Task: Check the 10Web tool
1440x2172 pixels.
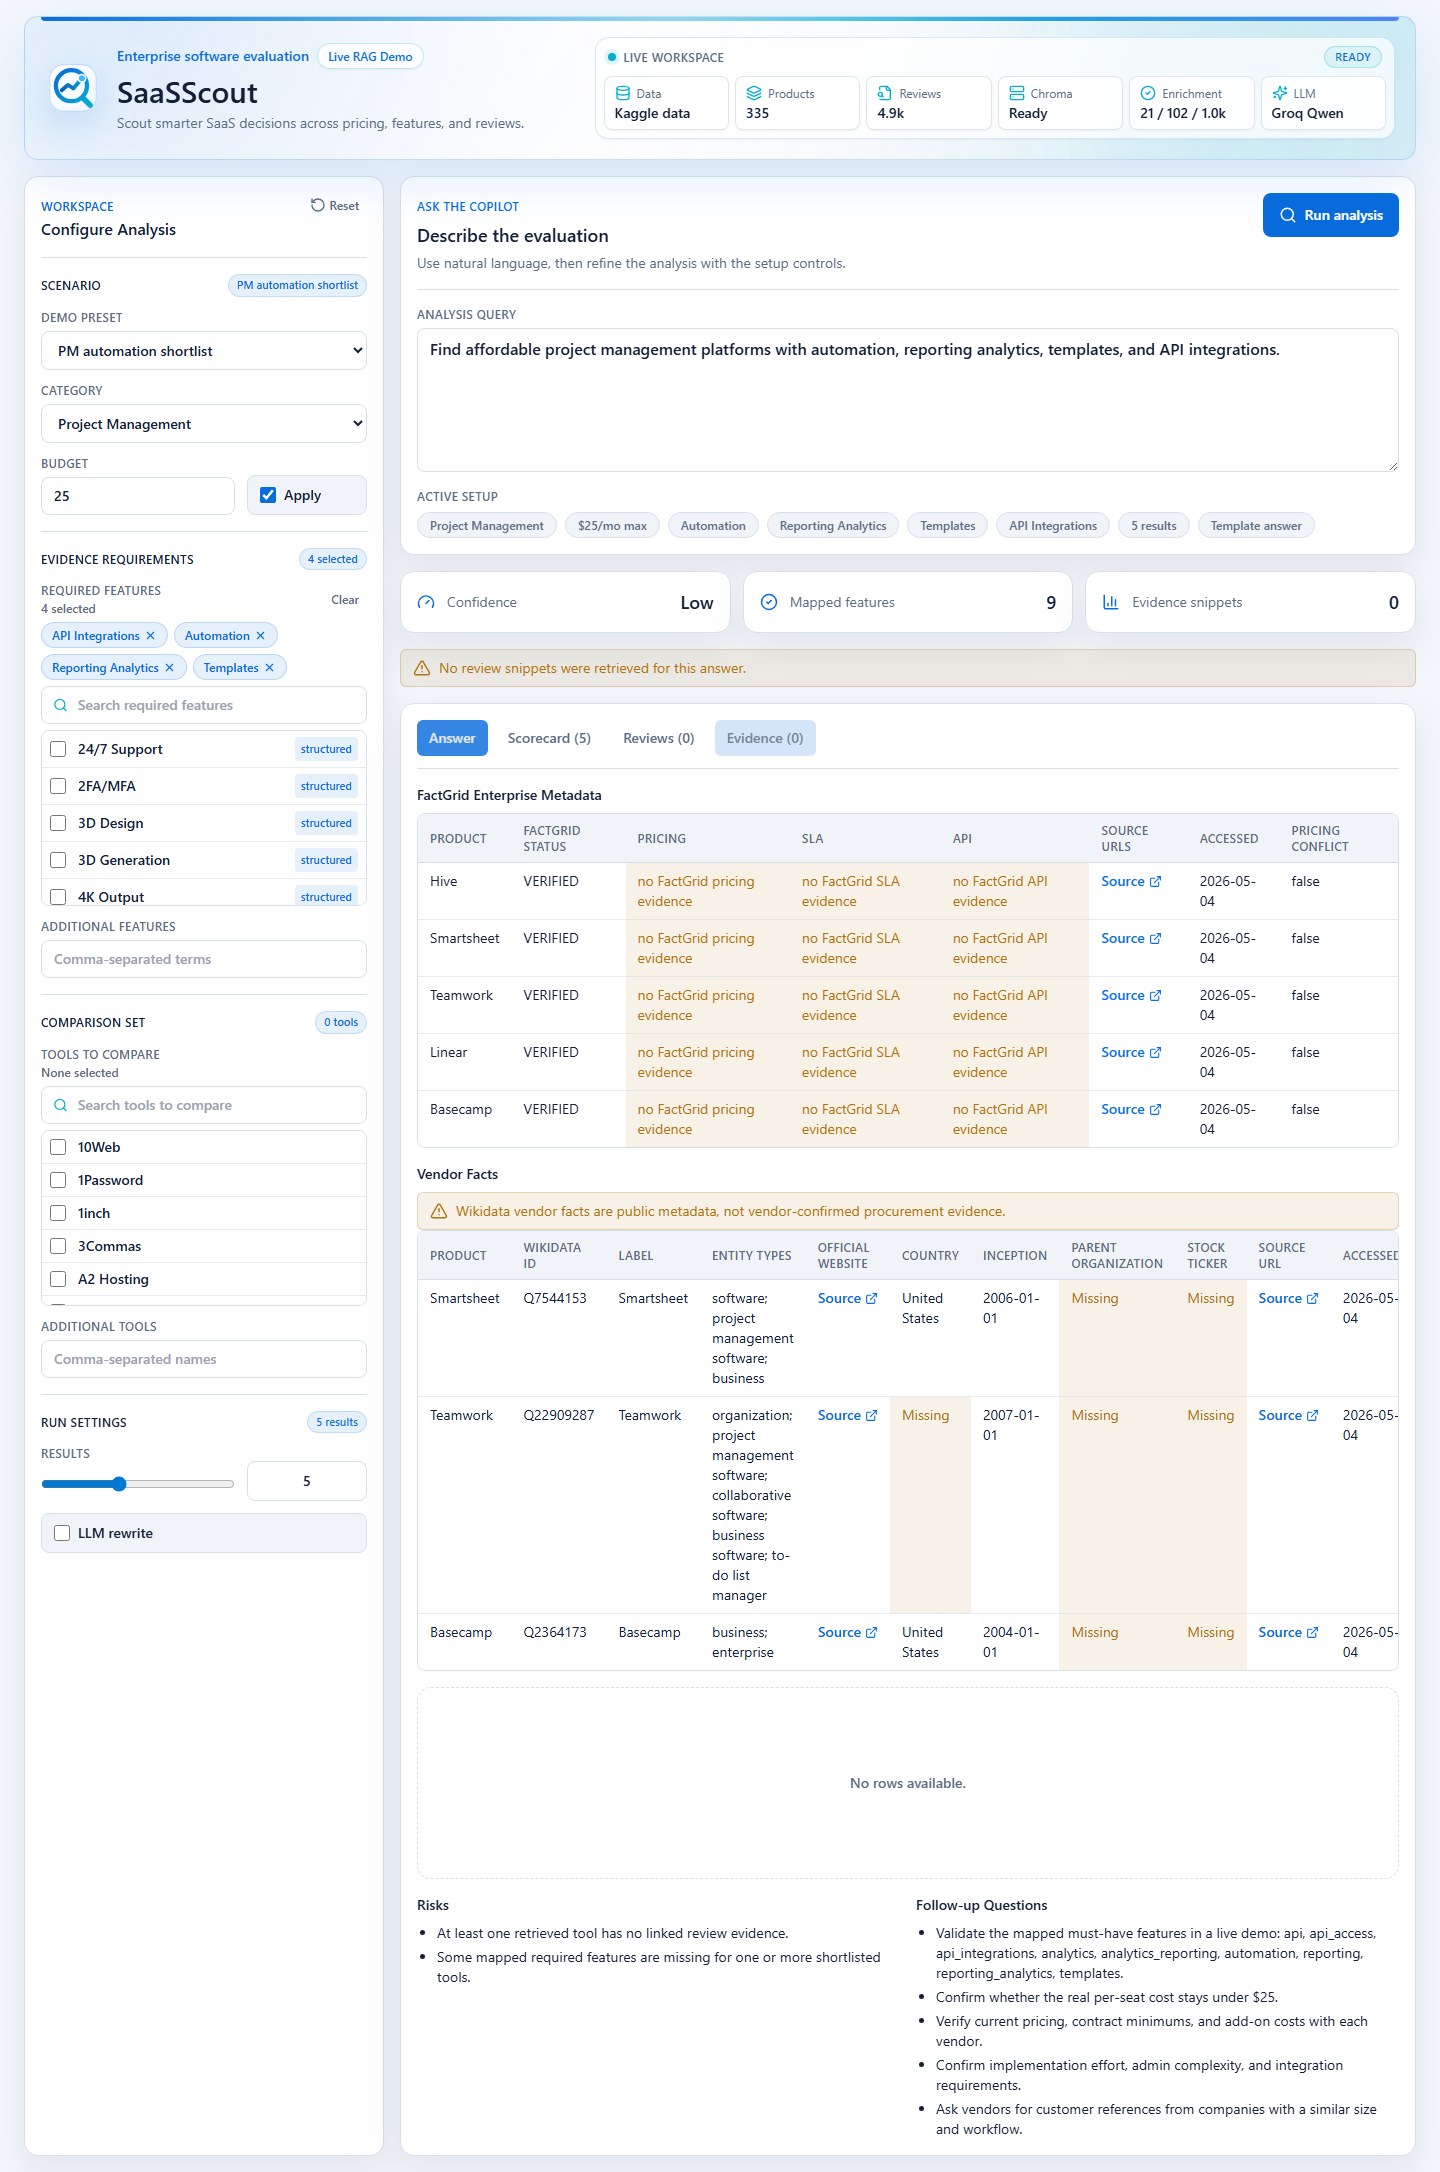Action: click(x=58, y=1147)
